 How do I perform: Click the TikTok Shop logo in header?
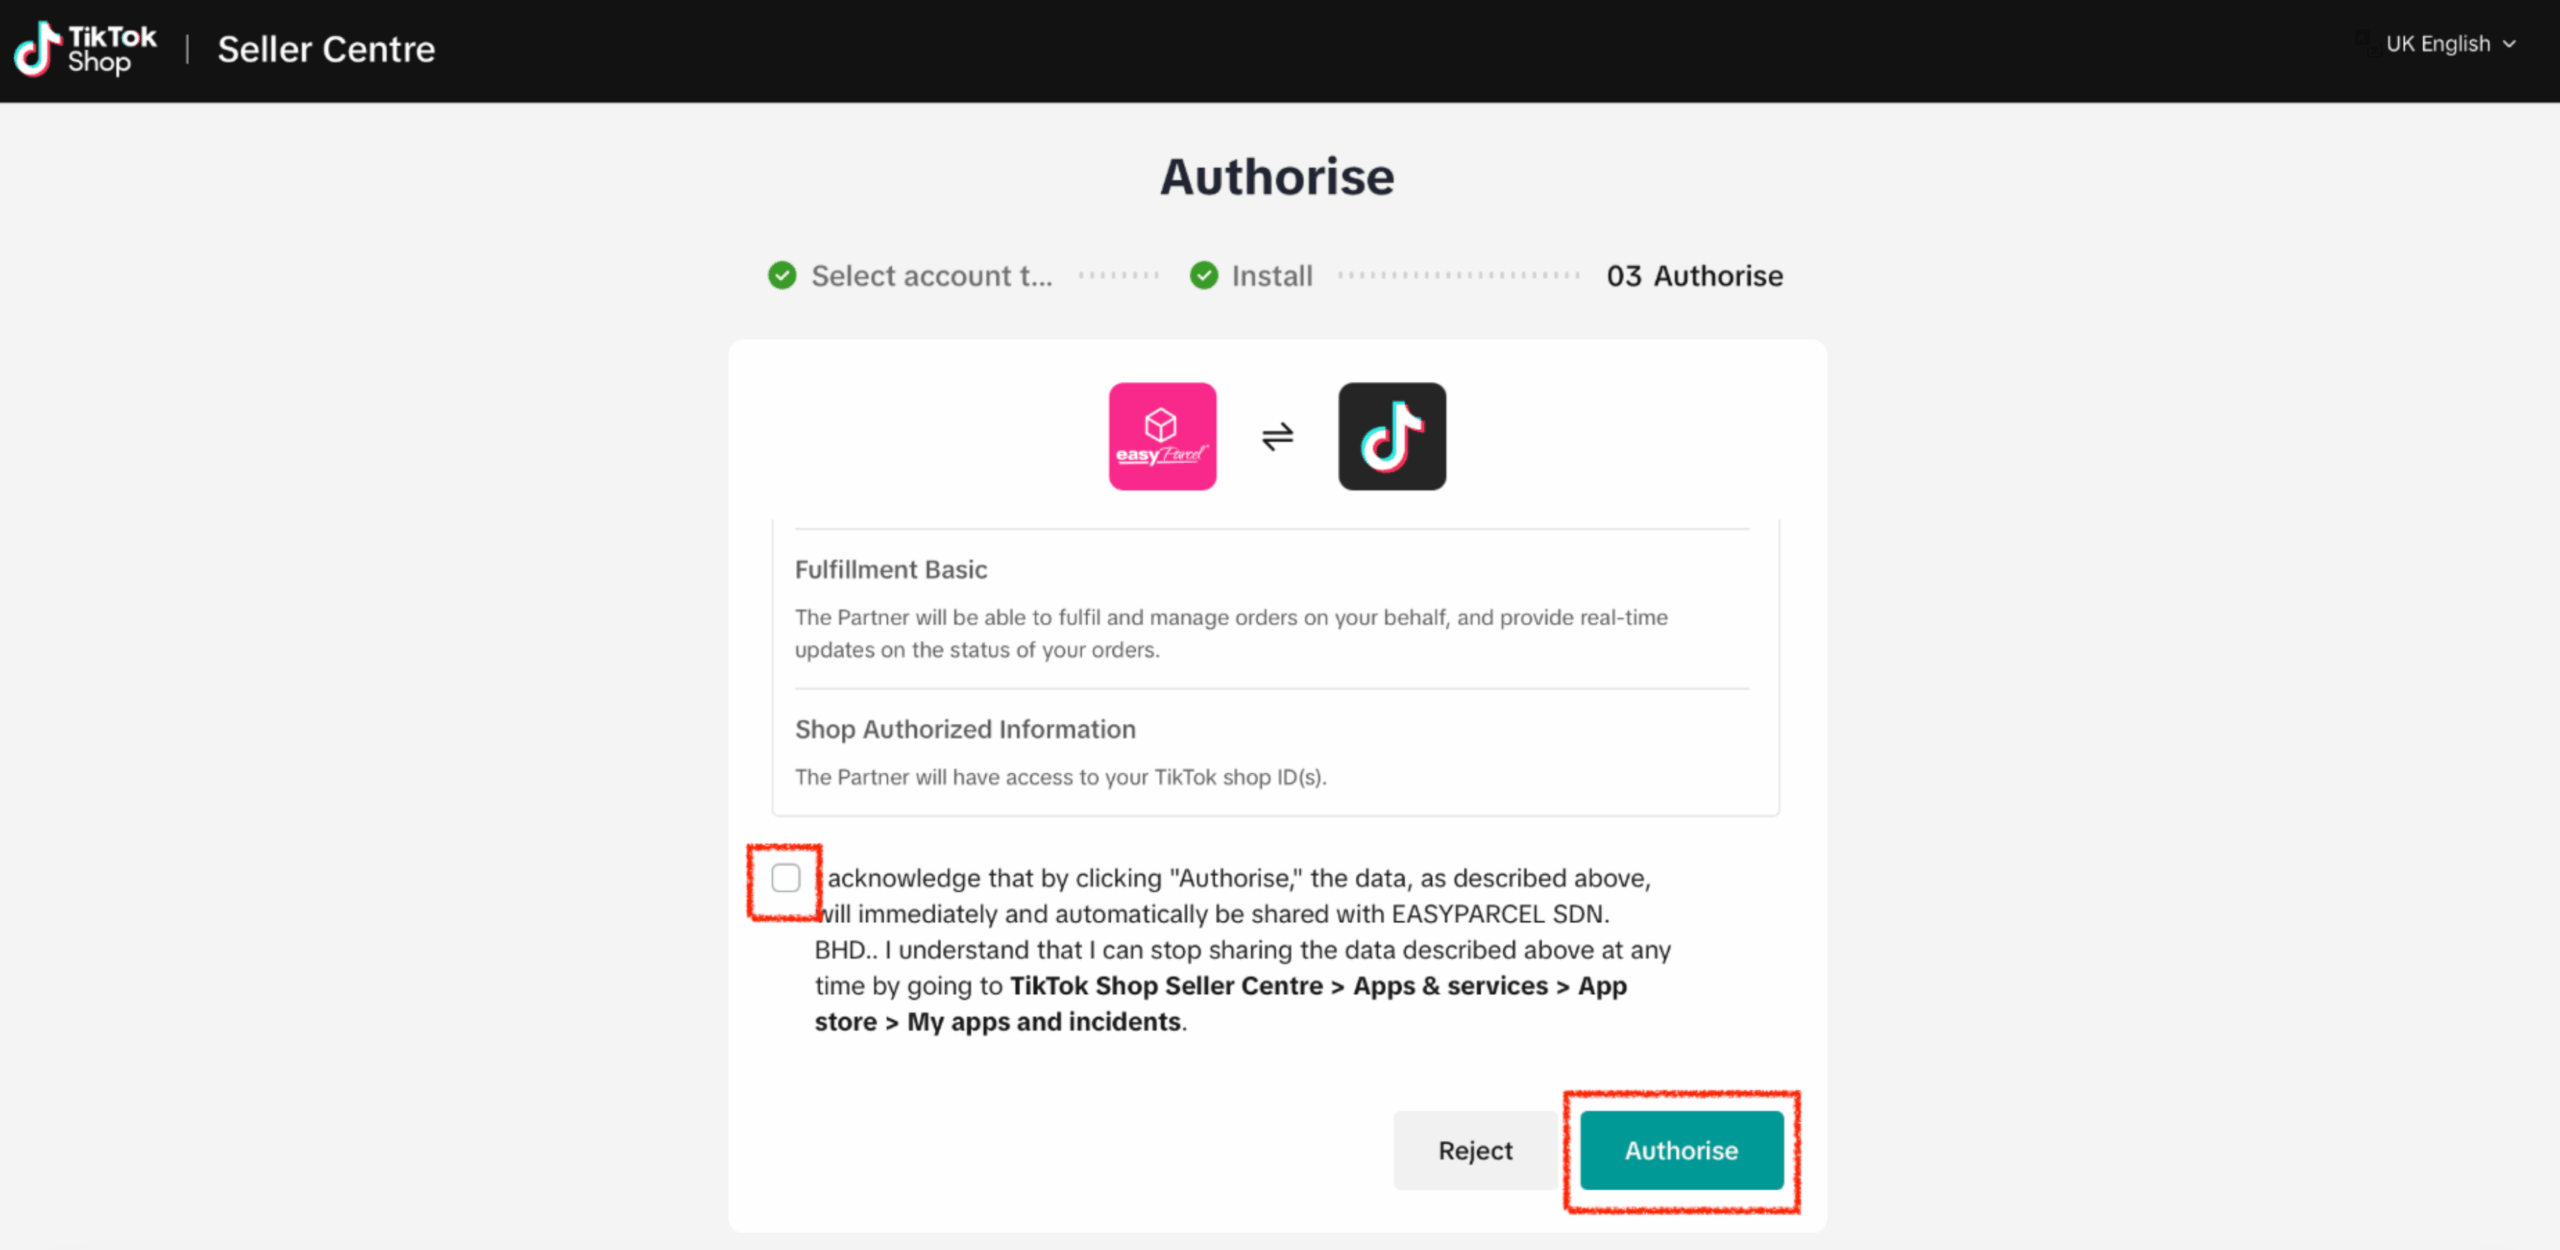coord(86,49)
